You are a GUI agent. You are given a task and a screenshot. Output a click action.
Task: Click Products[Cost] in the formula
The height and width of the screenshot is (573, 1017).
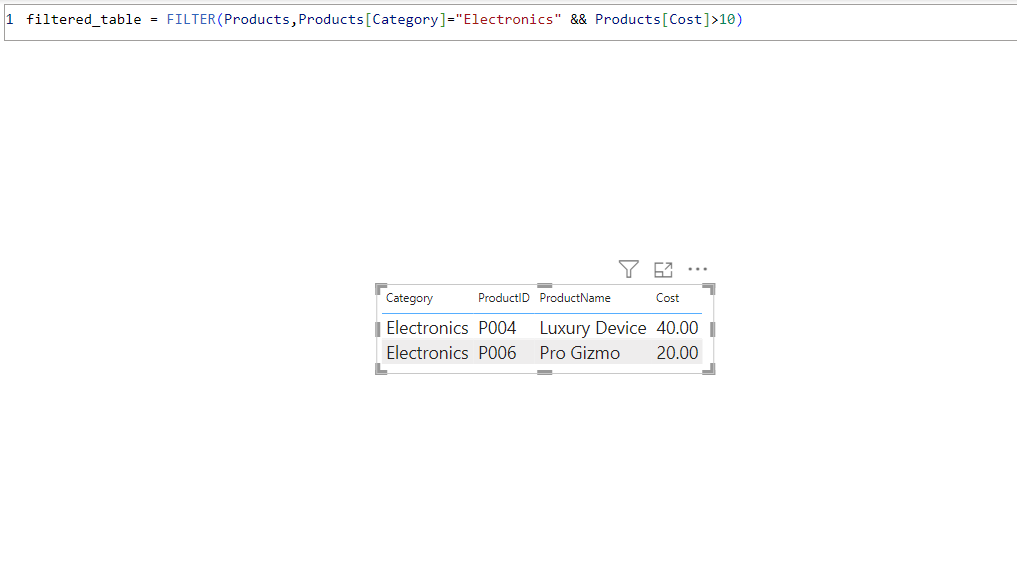(x=652, y=19)
